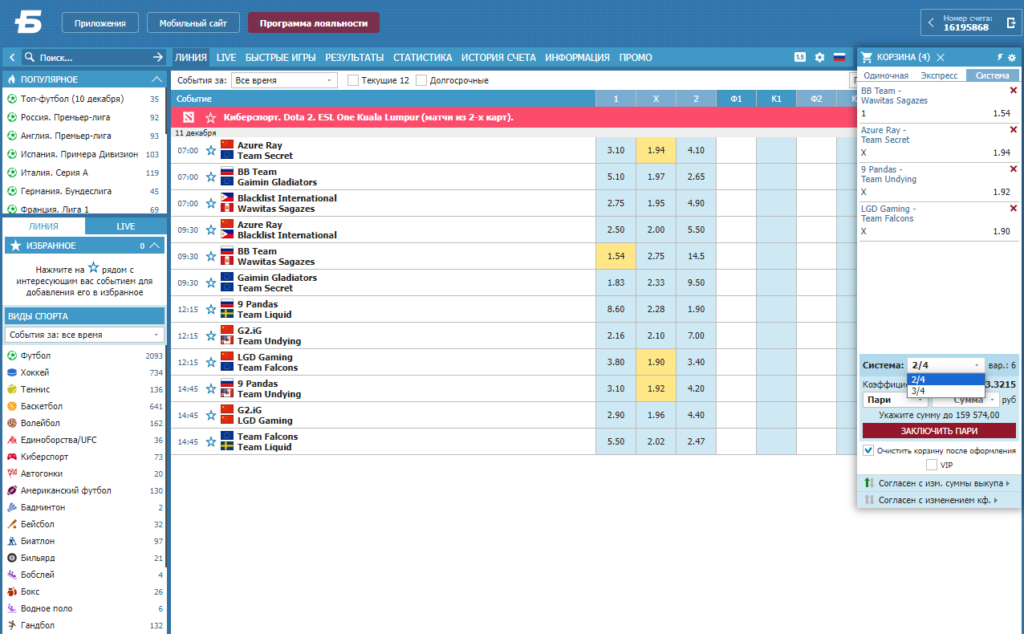1024x634 pixels.
Task: Remove LGD Gaming - Team Falcons from cart
Action: click(x=1014, y=208)
